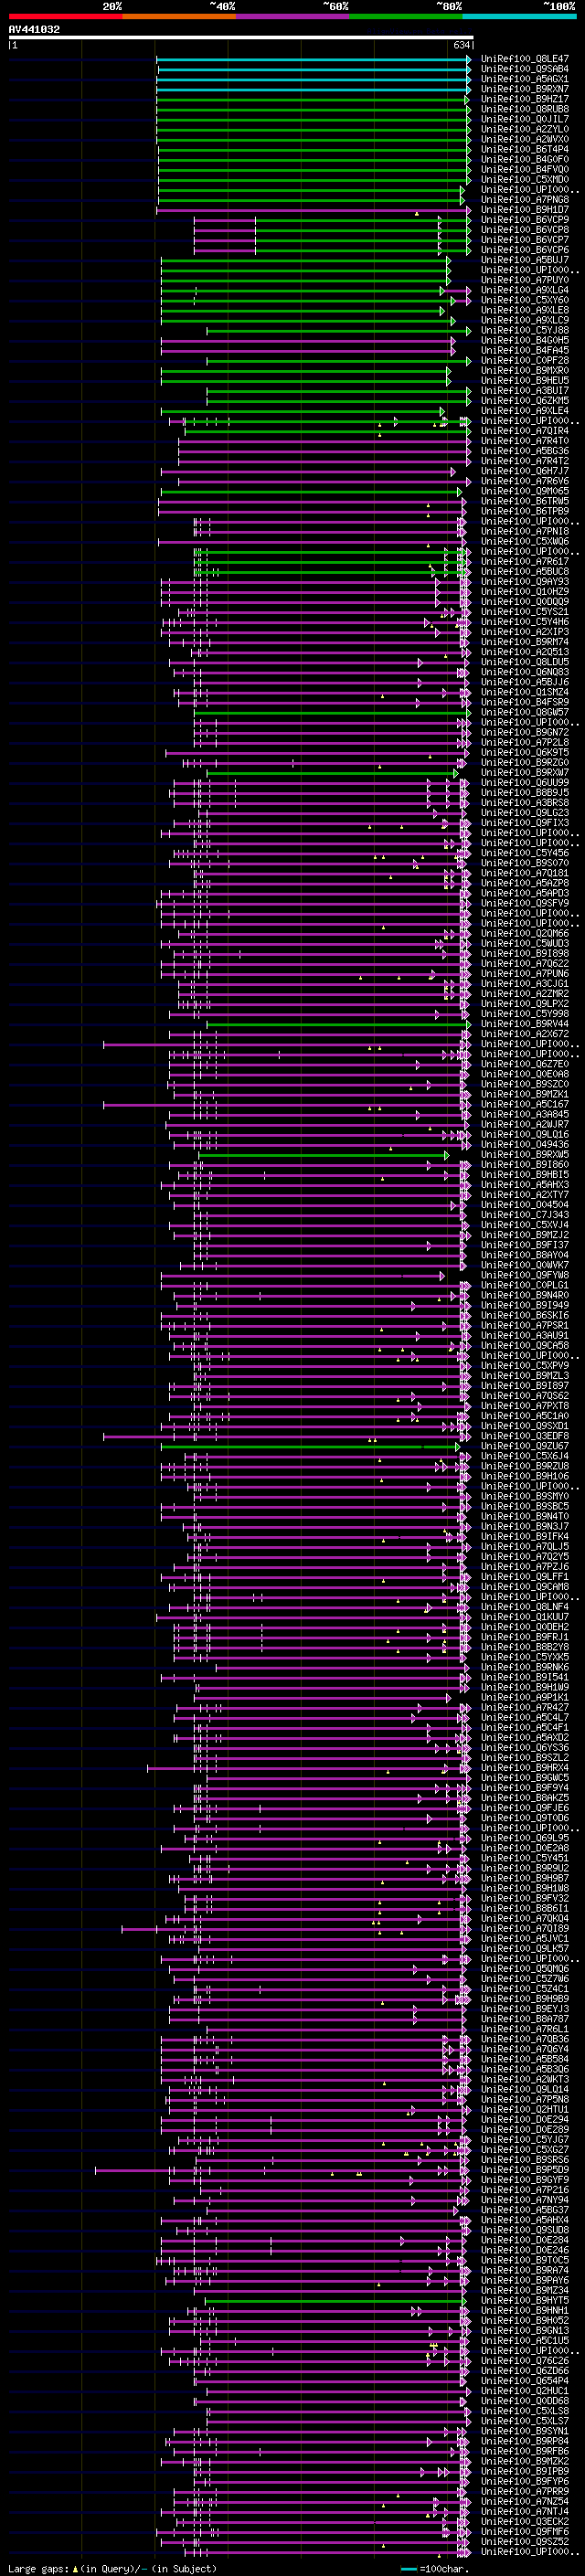Open entry UniRef100_B9MXR0
This screenshot has width=585, height=2576.
click(525, 370)
